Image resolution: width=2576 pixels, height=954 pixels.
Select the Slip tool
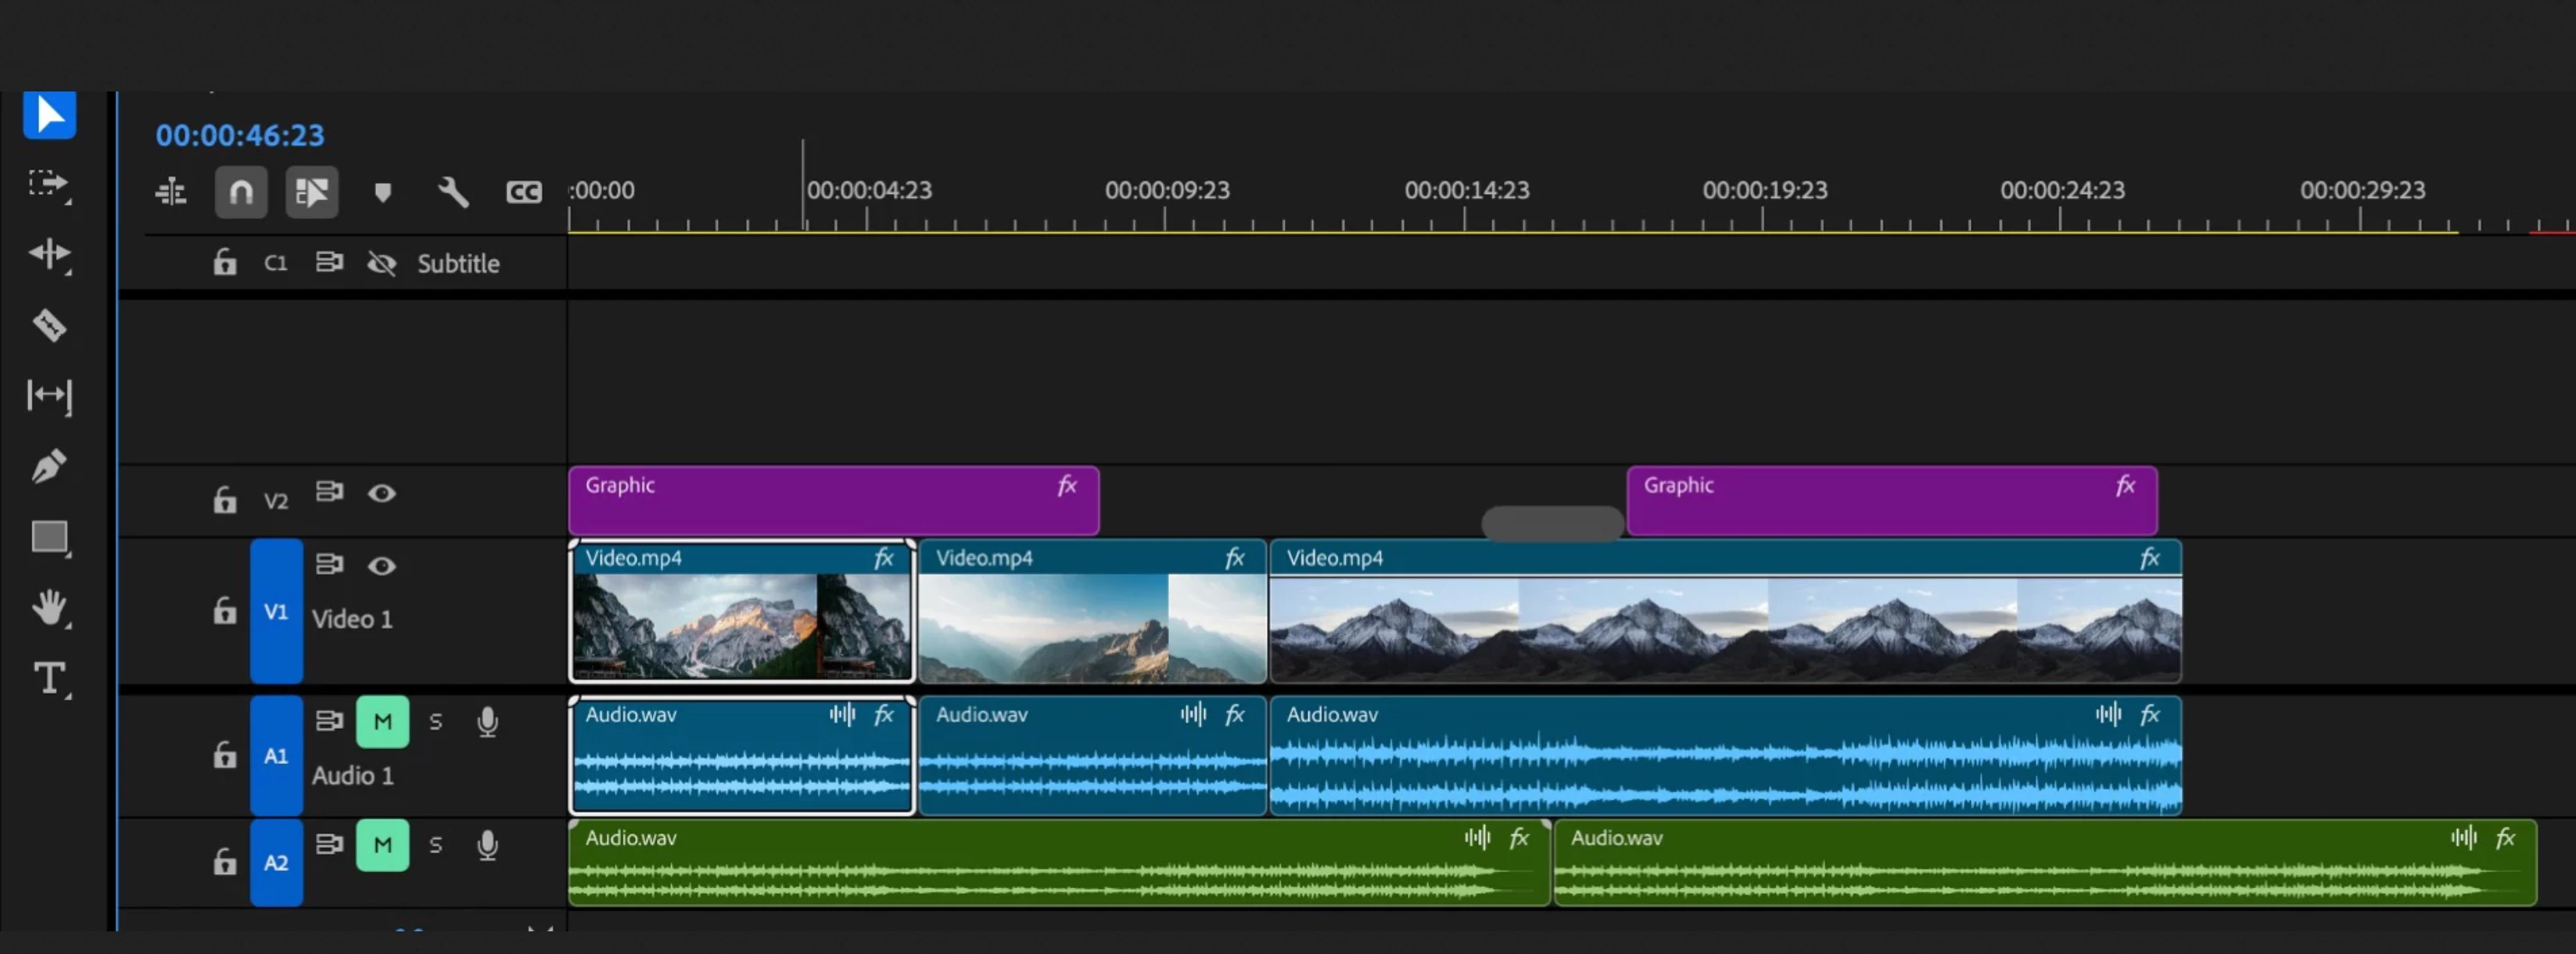[48, 396]
